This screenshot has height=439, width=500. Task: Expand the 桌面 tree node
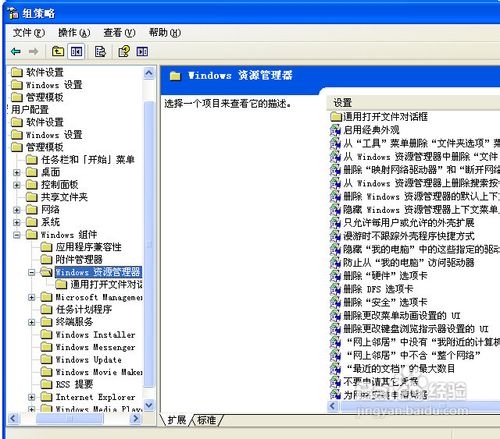pyautogui.click(x=17, y=173)
